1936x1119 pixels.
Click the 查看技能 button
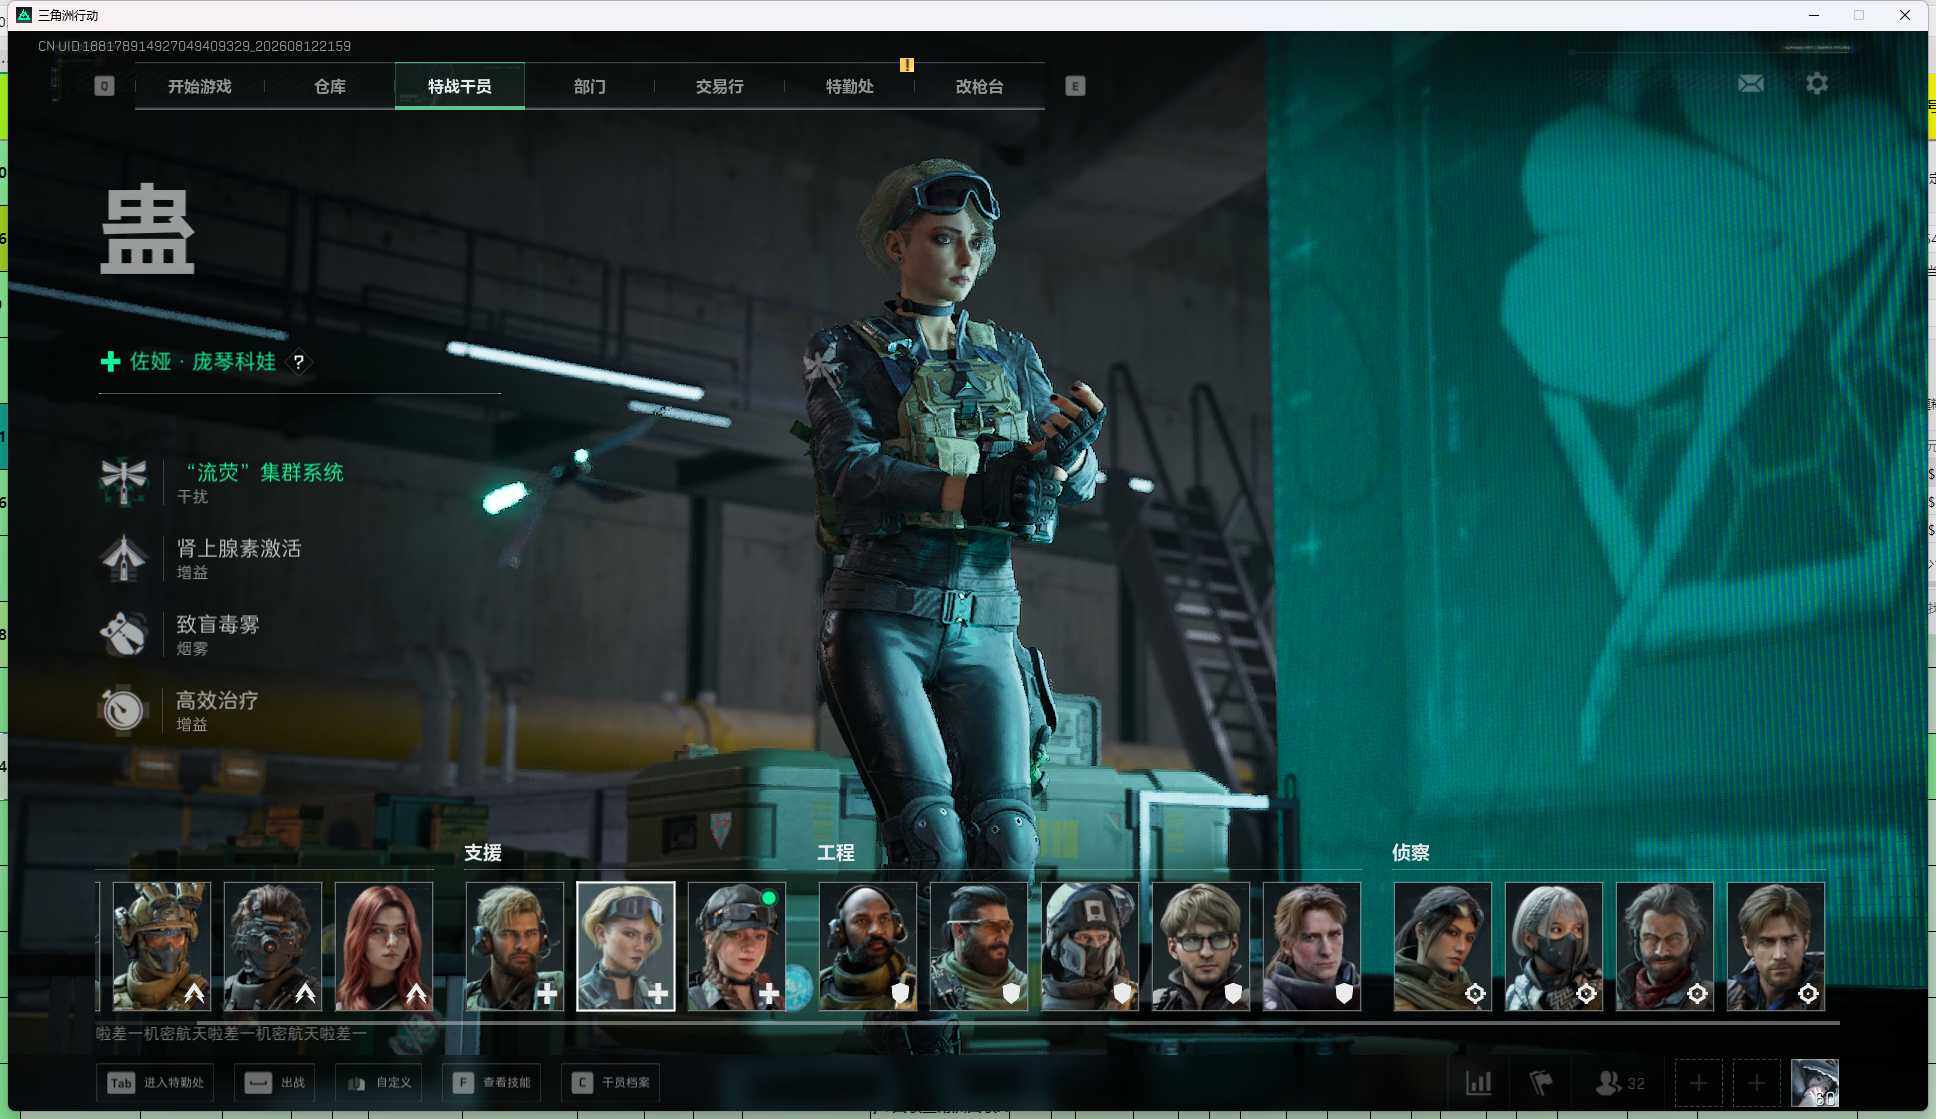coord(492,1082)
